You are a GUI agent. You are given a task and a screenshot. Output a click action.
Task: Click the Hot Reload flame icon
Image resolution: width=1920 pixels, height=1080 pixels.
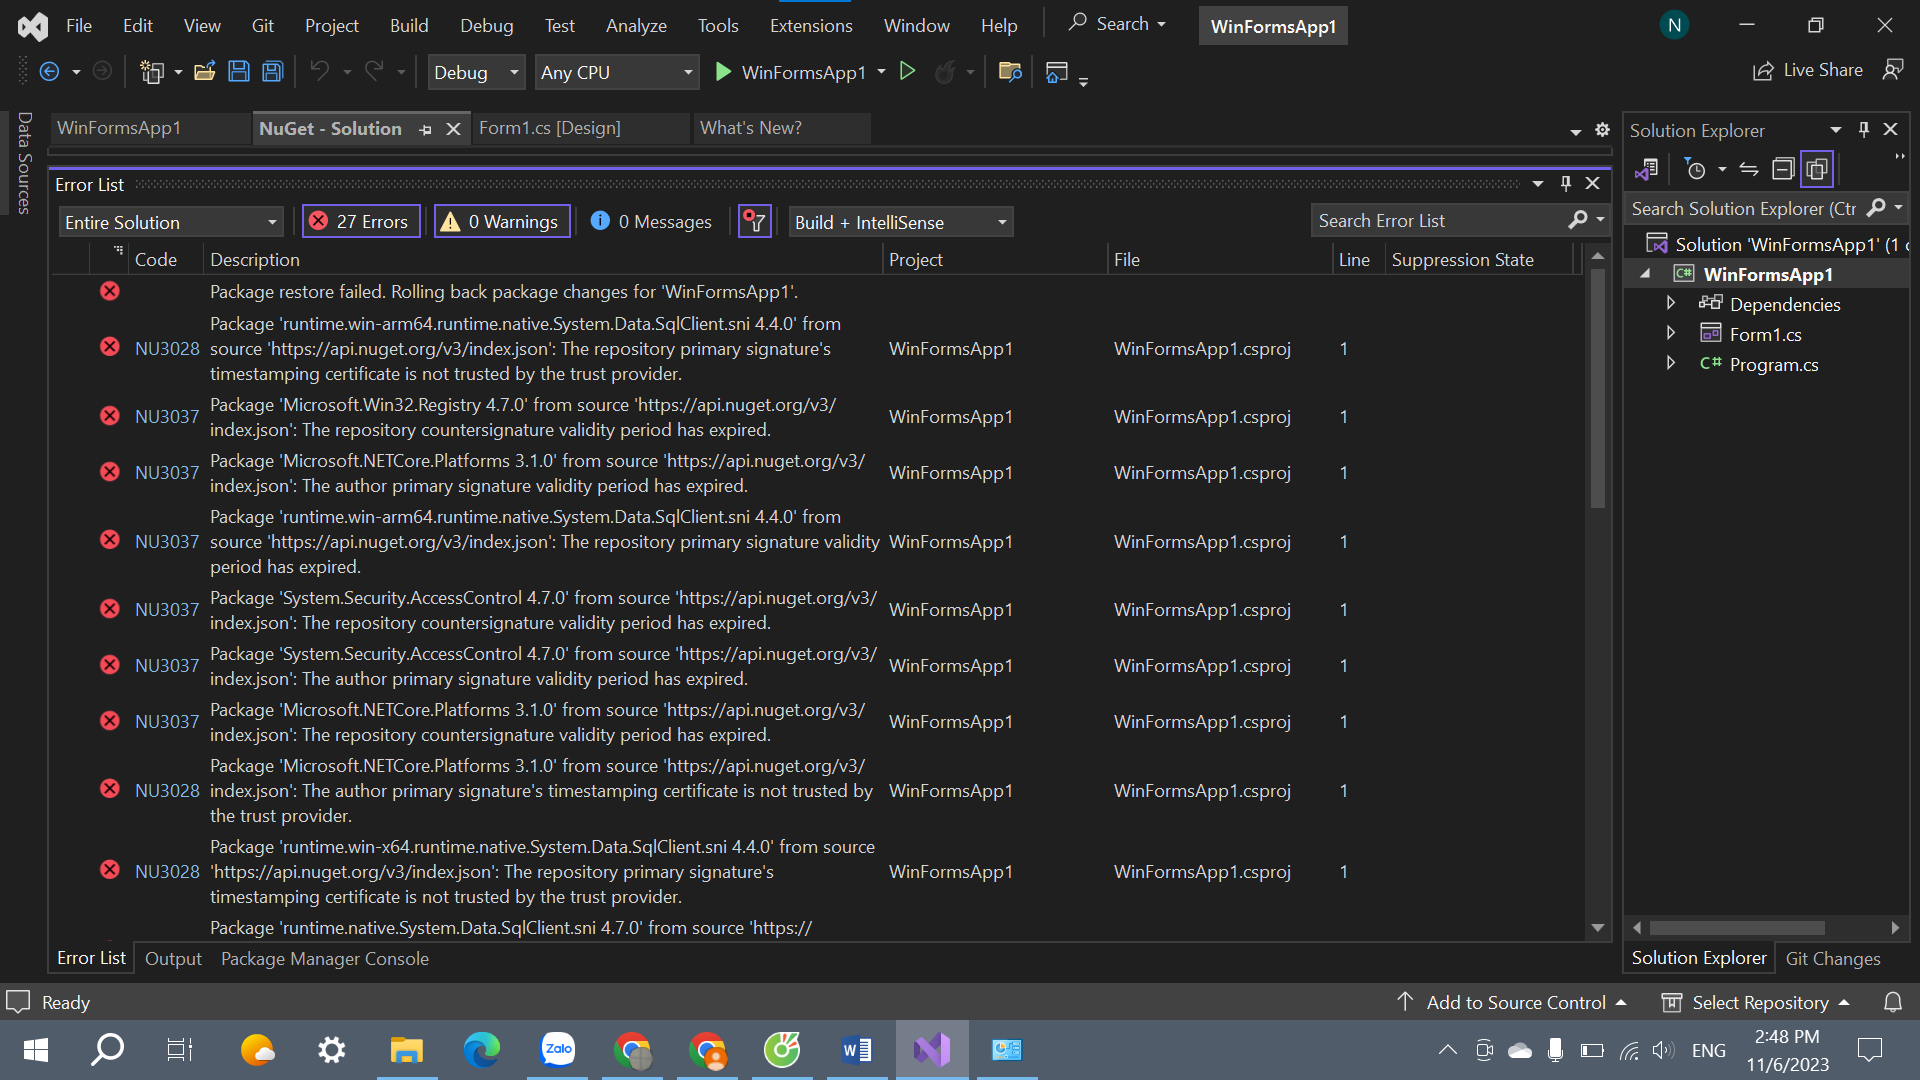point(944,72)
